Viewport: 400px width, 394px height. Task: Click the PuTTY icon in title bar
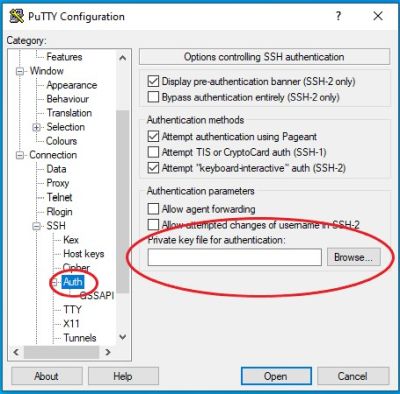(x=16, y=16)
